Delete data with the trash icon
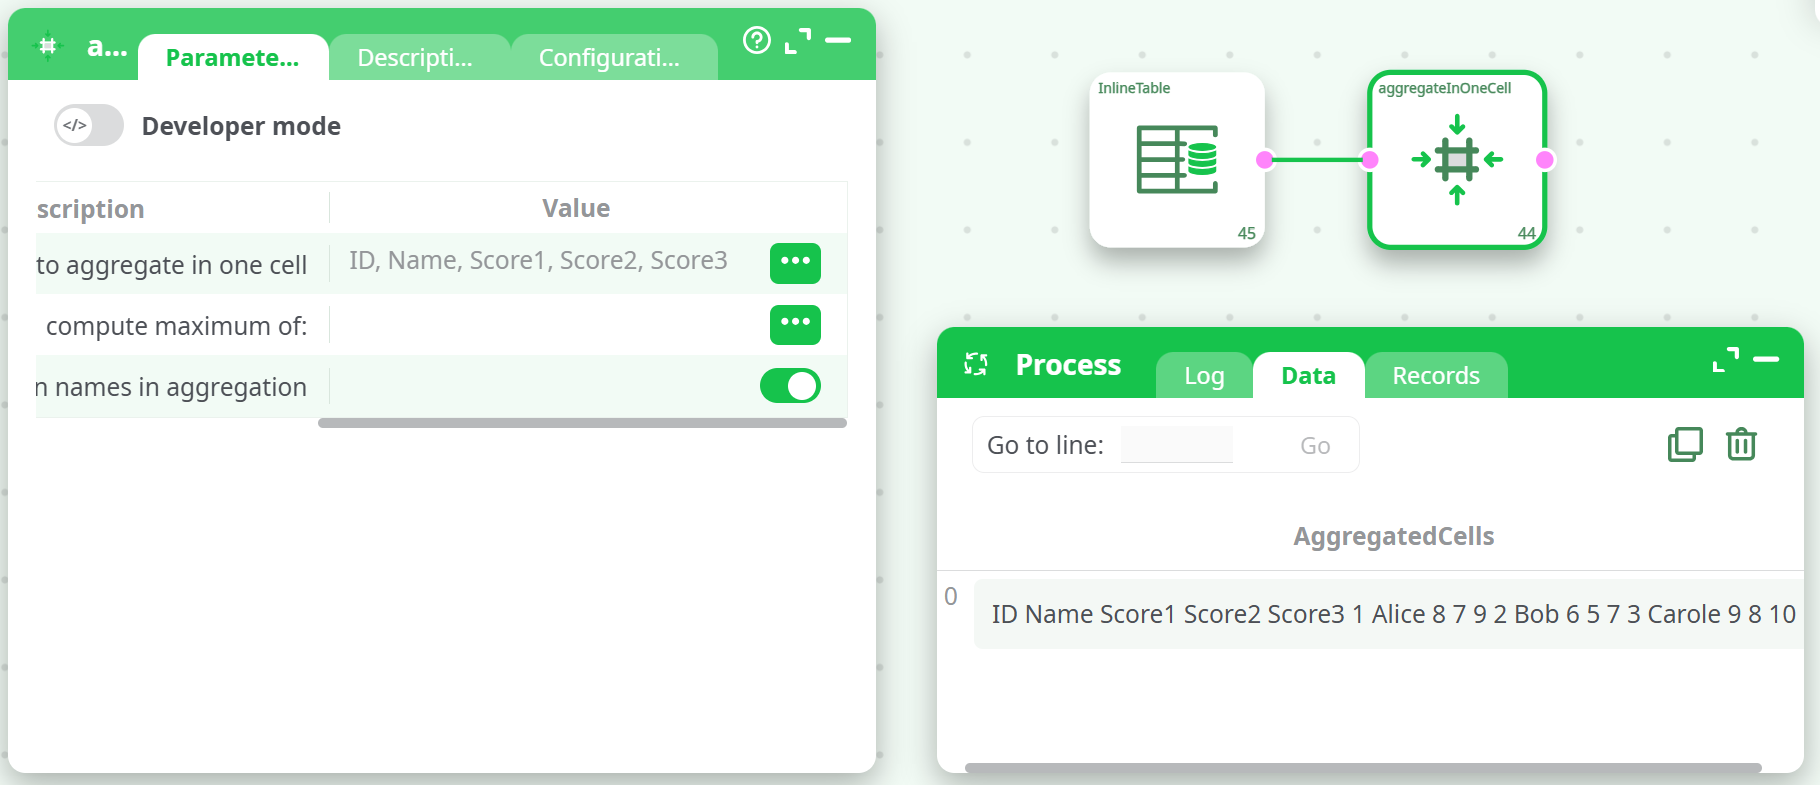Screen dimensions: 1820x785 coord(1741,444)
